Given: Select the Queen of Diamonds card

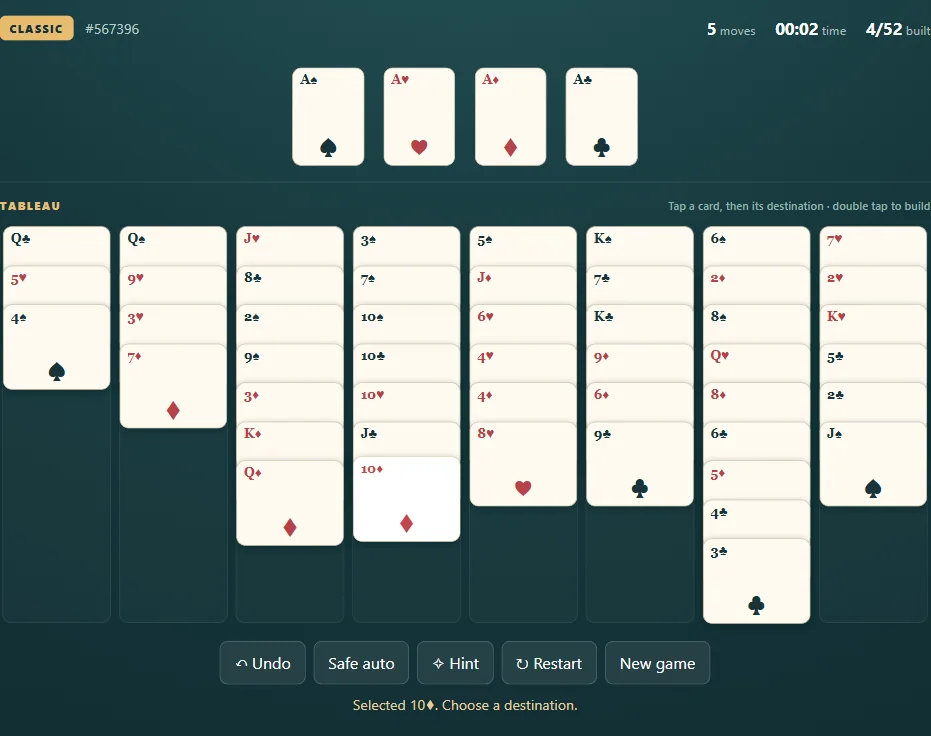Looking at the screenshot, I should pyautogui.click(x=290, y=503).
